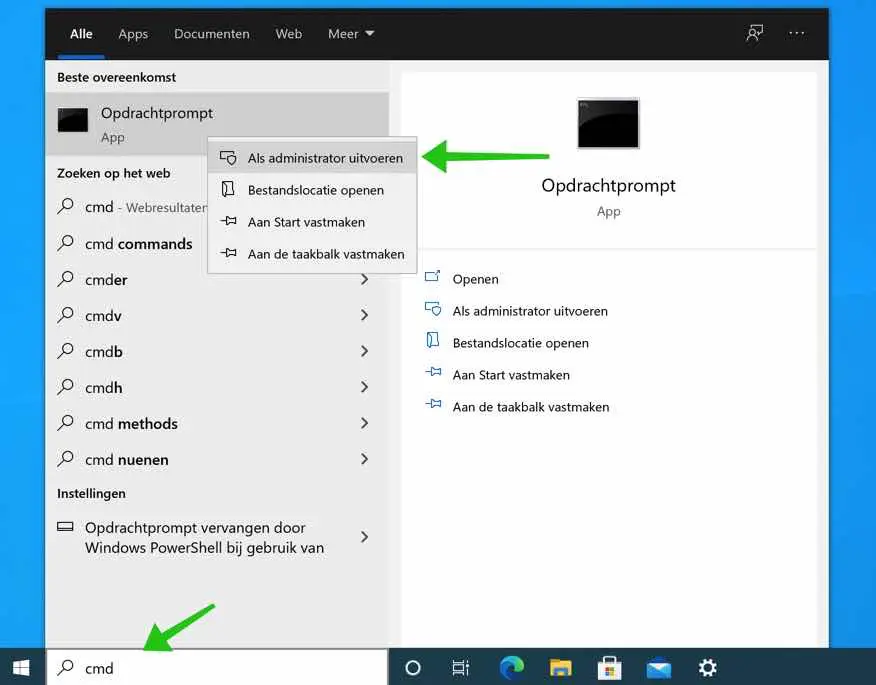The height and width of the screenshot is (685, 876).
Task: Click the 'Opdrachtprompt' title in the right panel
Action: [x=608, y=186]
